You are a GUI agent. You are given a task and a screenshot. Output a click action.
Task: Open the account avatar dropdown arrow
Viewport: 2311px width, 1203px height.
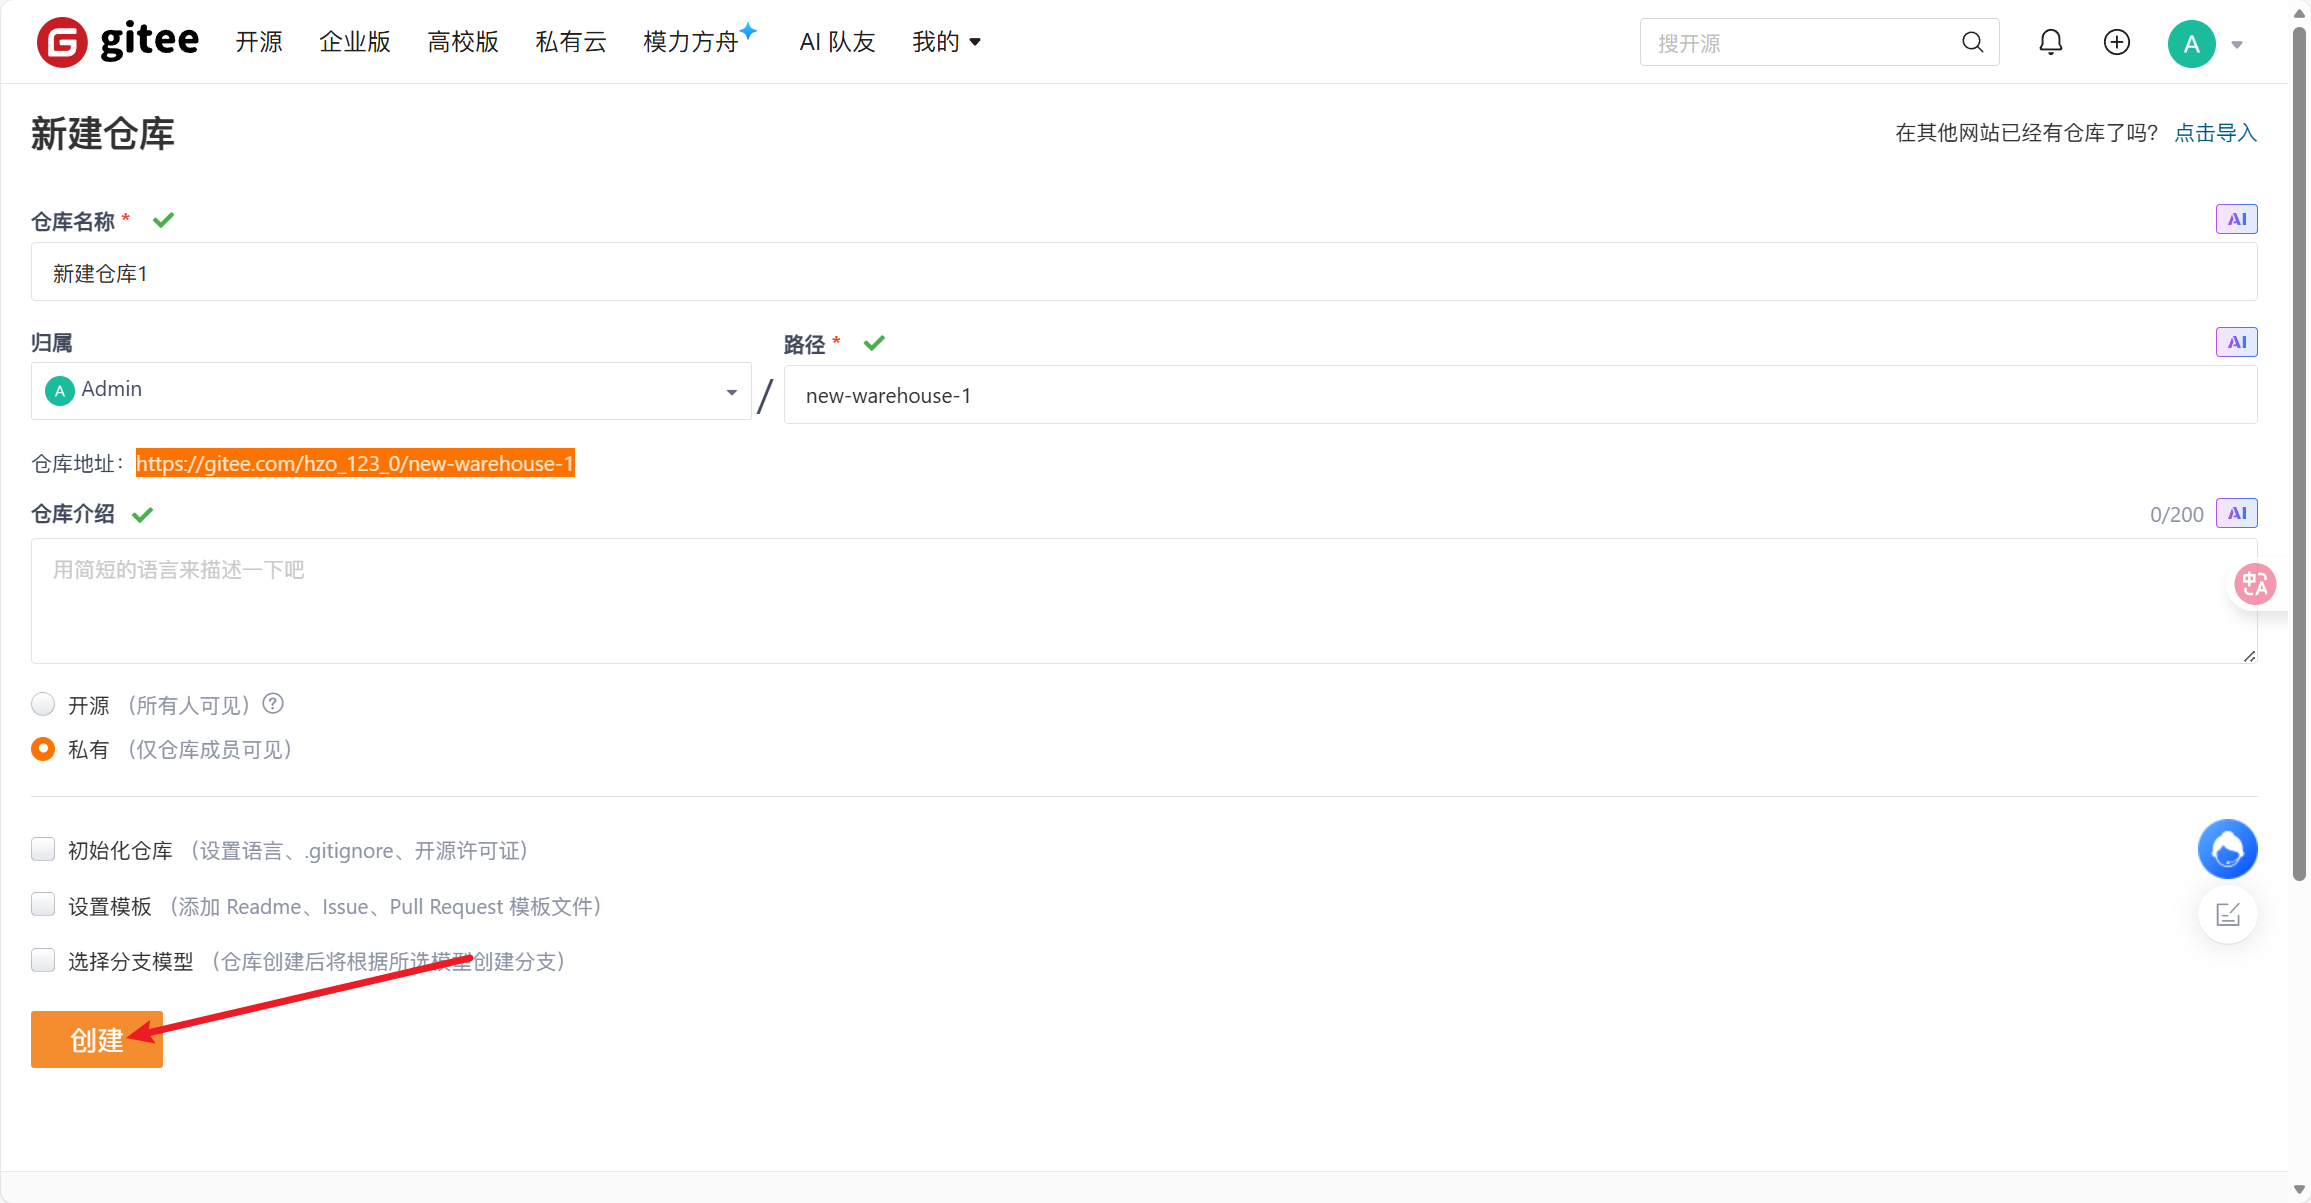[x=2238, y=45]
